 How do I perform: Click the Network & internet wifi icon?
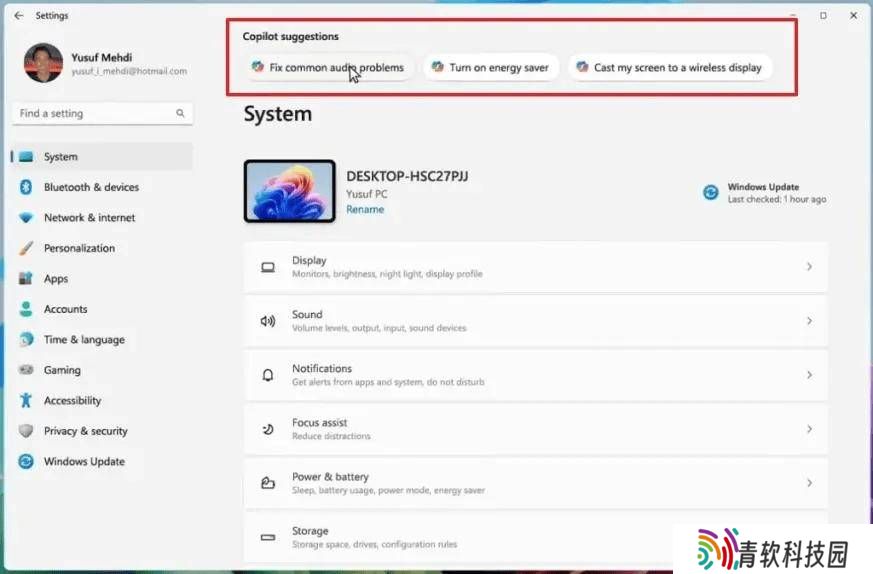click(26, 218)
